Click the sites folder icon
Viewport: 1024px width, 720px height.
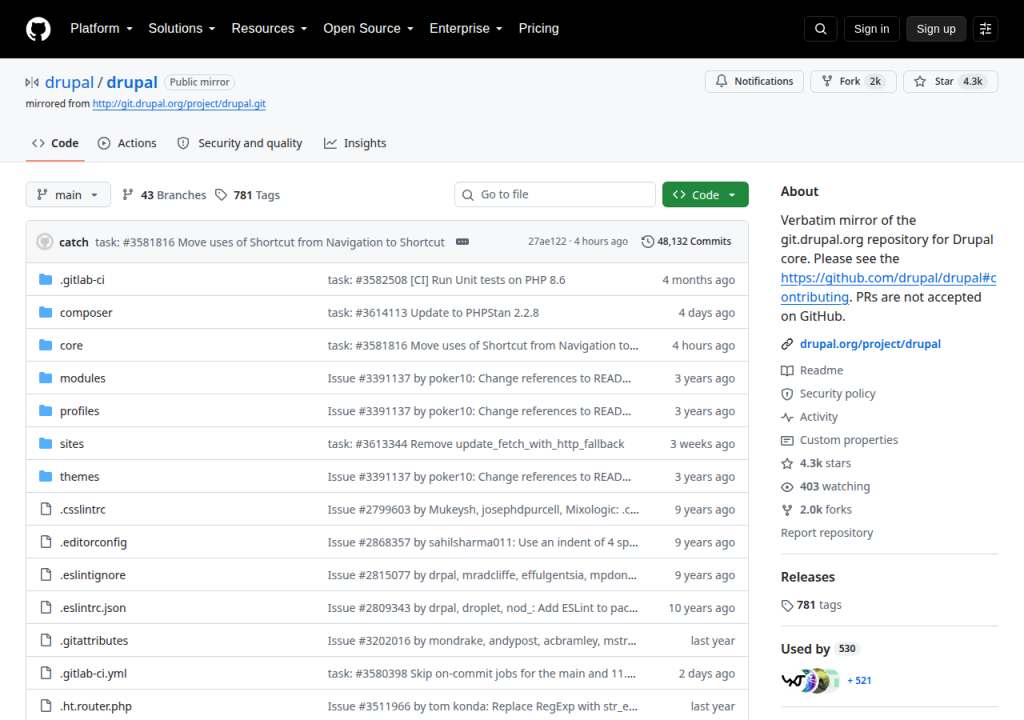pyautogui.click(x=45, y=444)
